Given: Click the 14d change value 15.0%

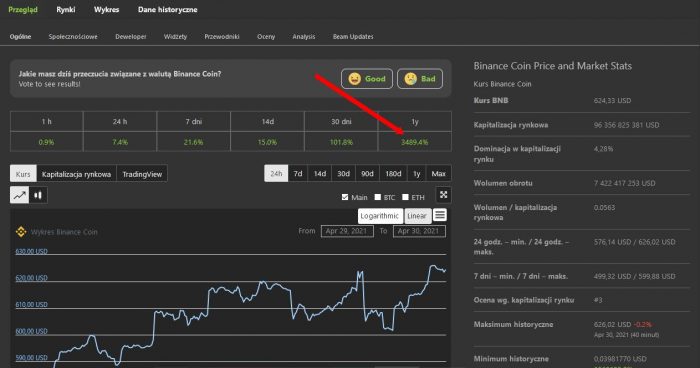Looking at the screenshot, I should coord(267,142).
